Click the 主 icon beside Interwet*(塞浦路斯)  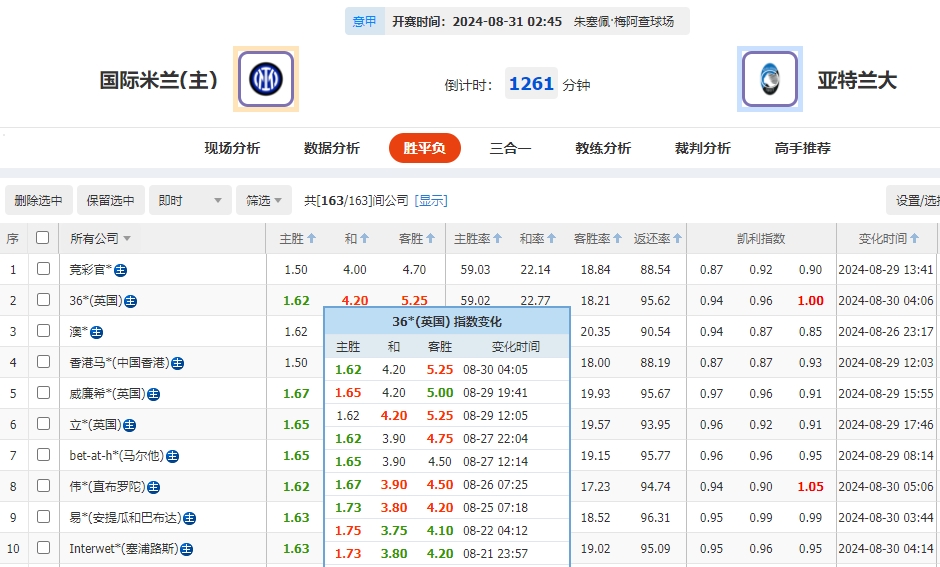[186, 549]
